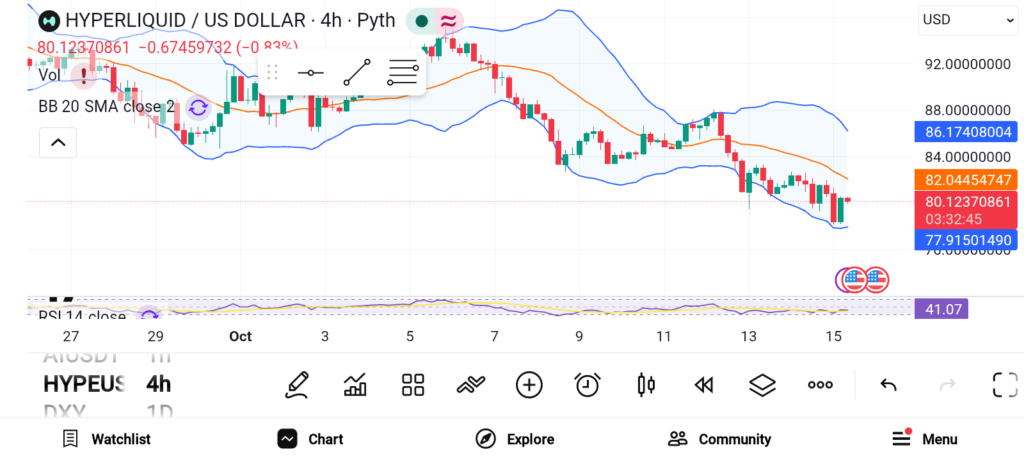Click the purple 41.07 RSI value label

941,309
